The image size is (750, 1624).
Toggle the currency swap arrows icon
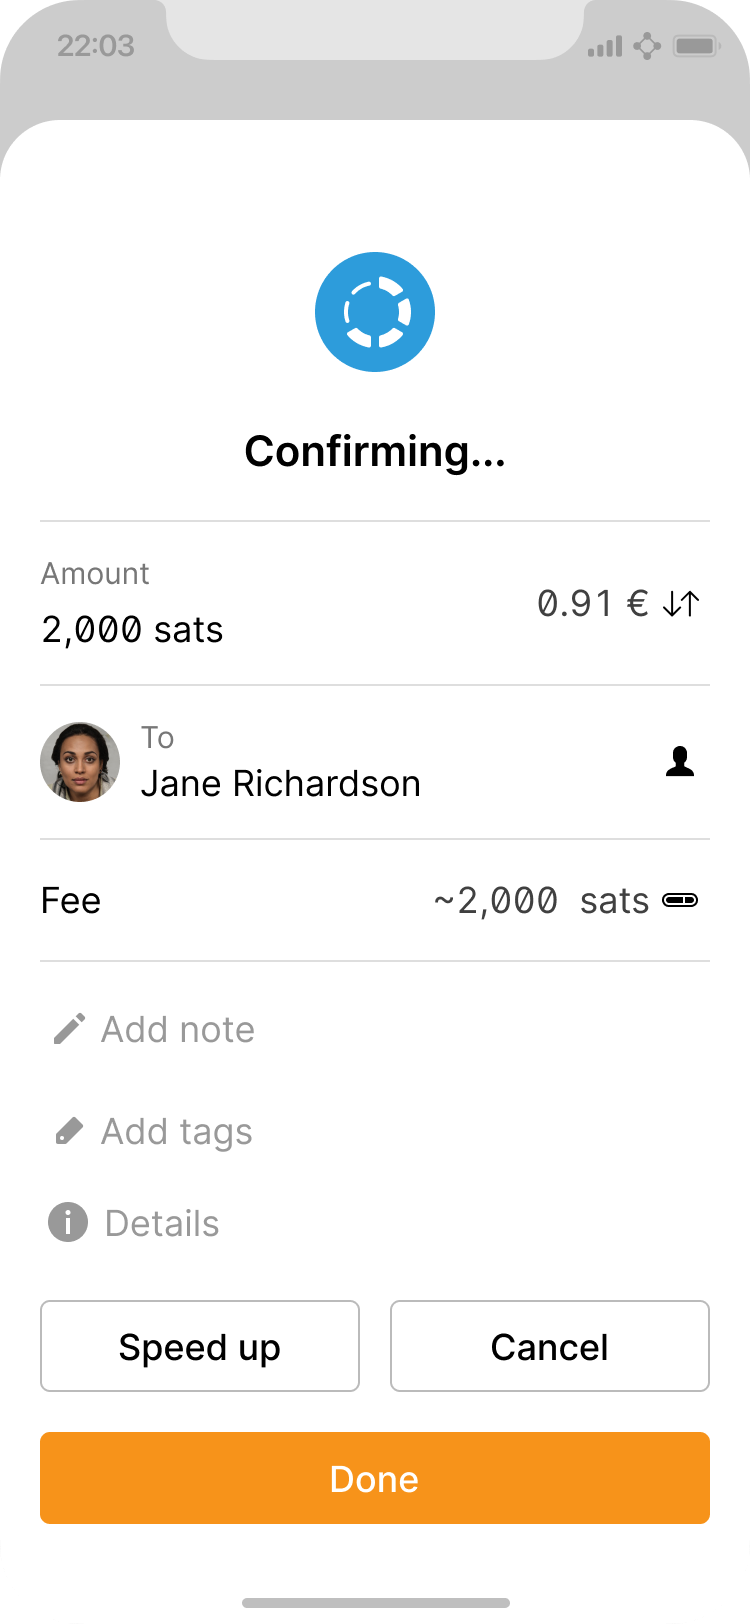(x=681, y=603)
